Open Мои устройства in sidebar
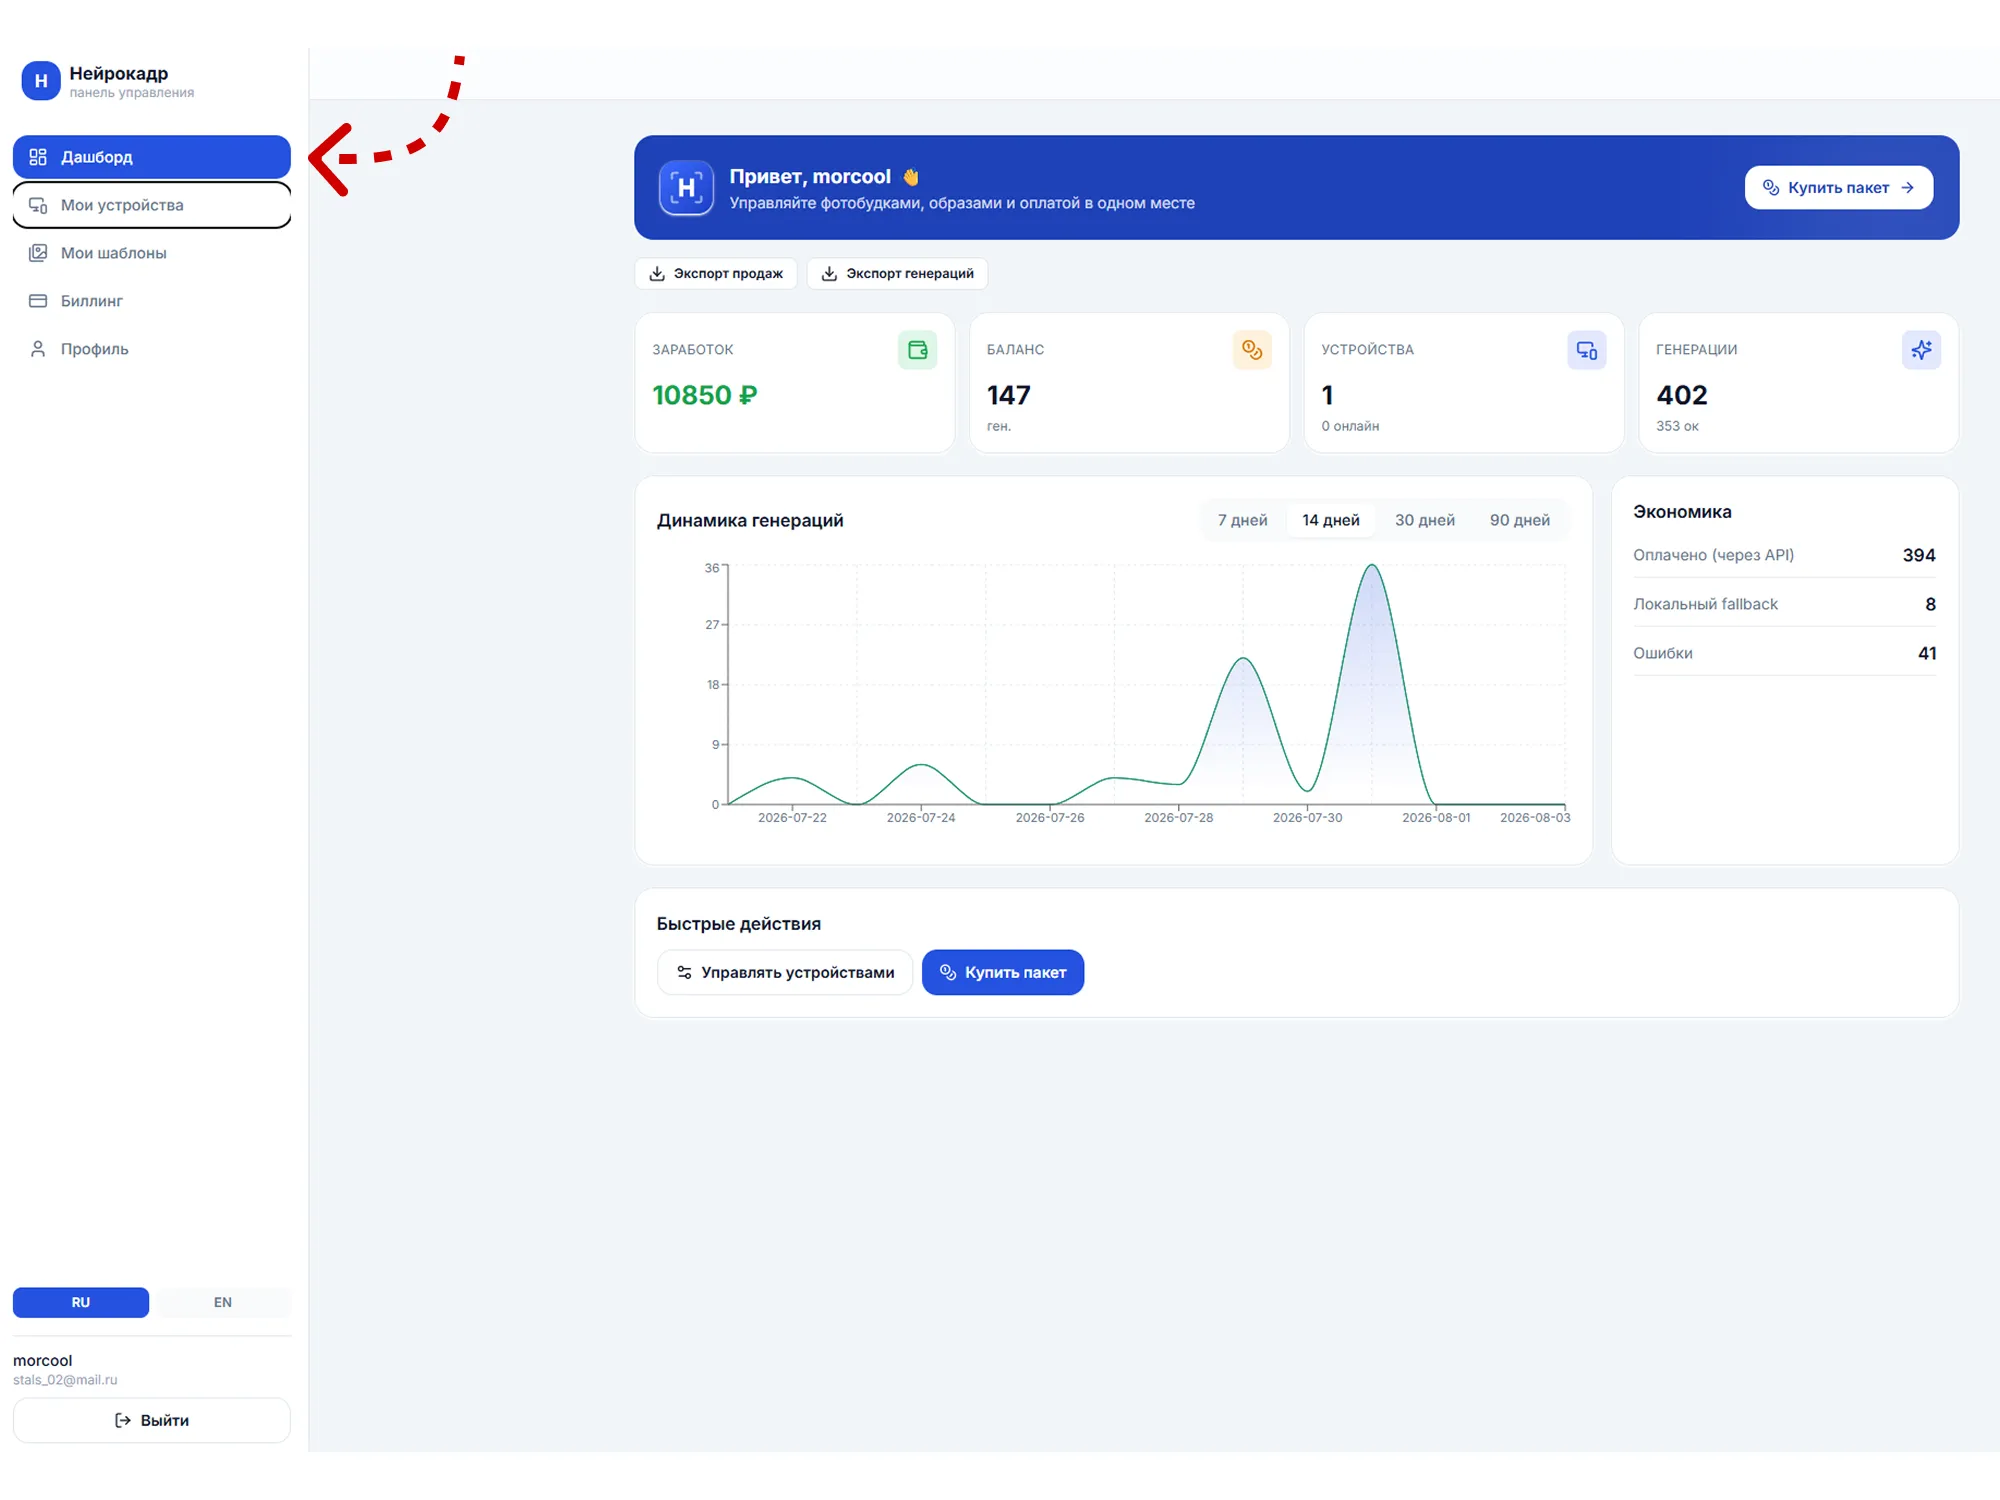Image resolution: width=2000 pixels, height=1500 pixels. coord(152,205)
